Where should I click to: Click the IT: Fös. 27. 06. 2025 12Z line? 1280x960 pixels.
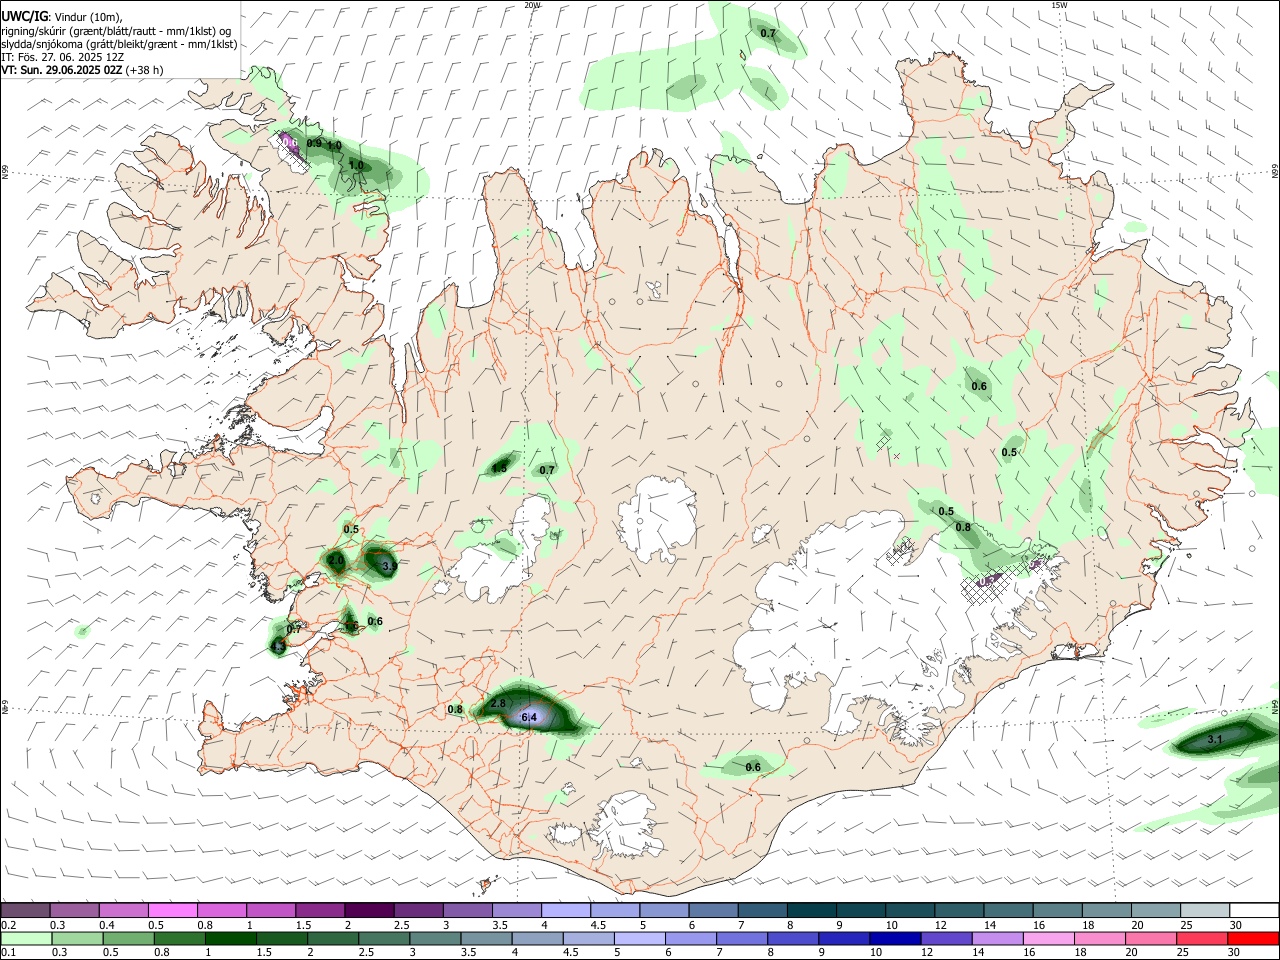62,57
